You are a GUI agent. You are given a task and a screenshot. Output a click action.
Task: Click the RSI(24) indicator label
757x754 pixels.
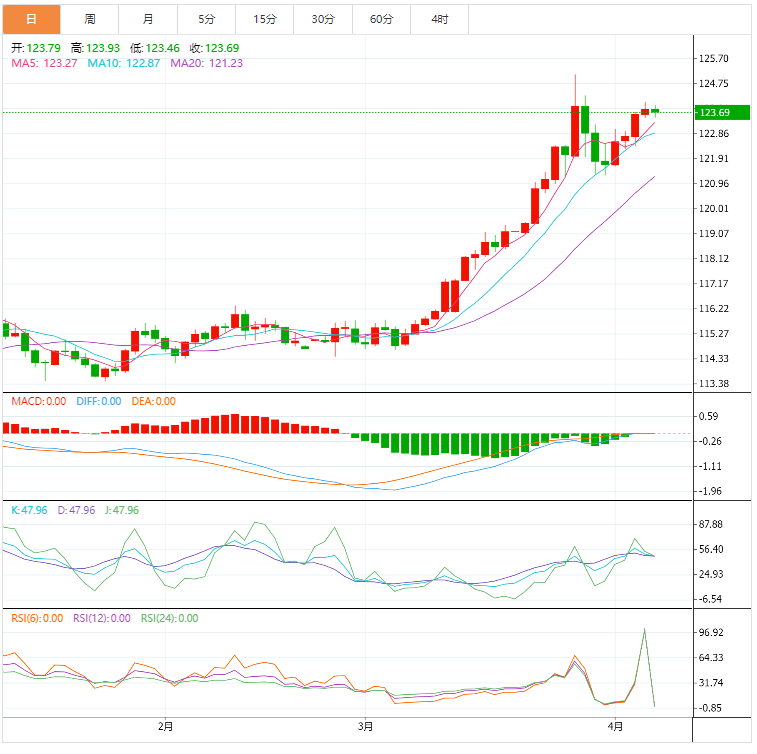169,618
